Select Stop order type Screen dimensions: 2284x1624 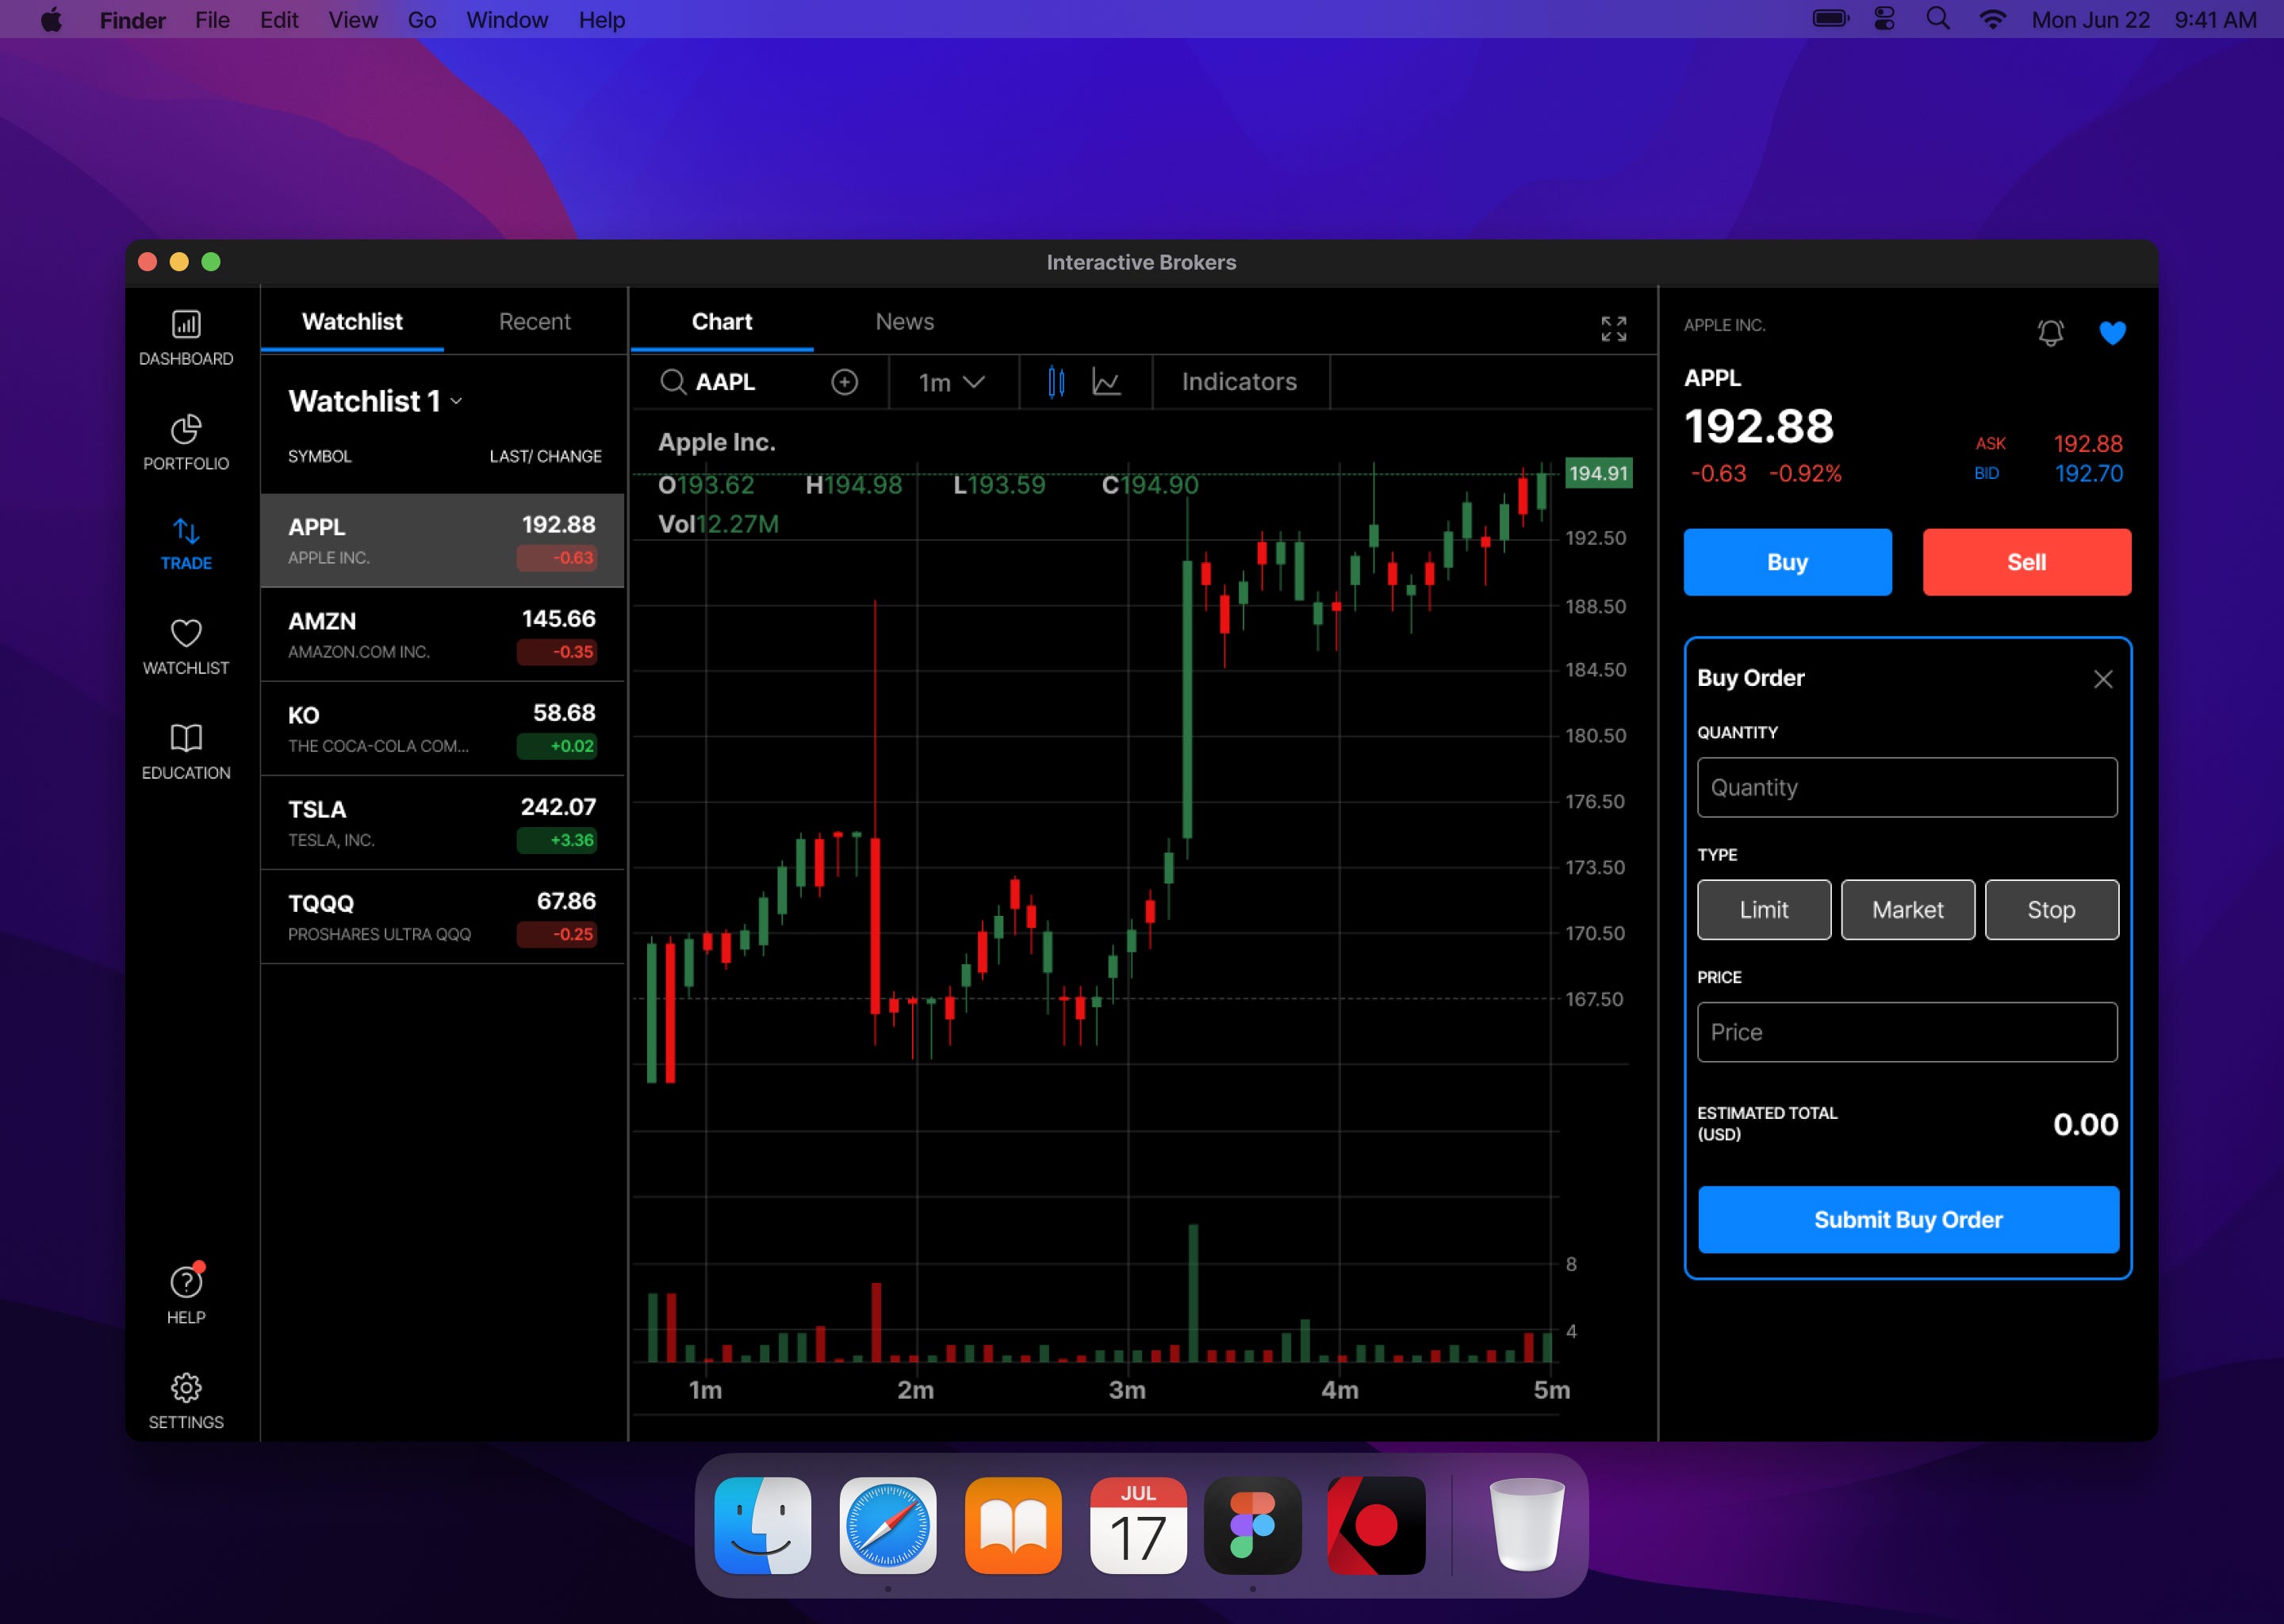click(2051, 909)
